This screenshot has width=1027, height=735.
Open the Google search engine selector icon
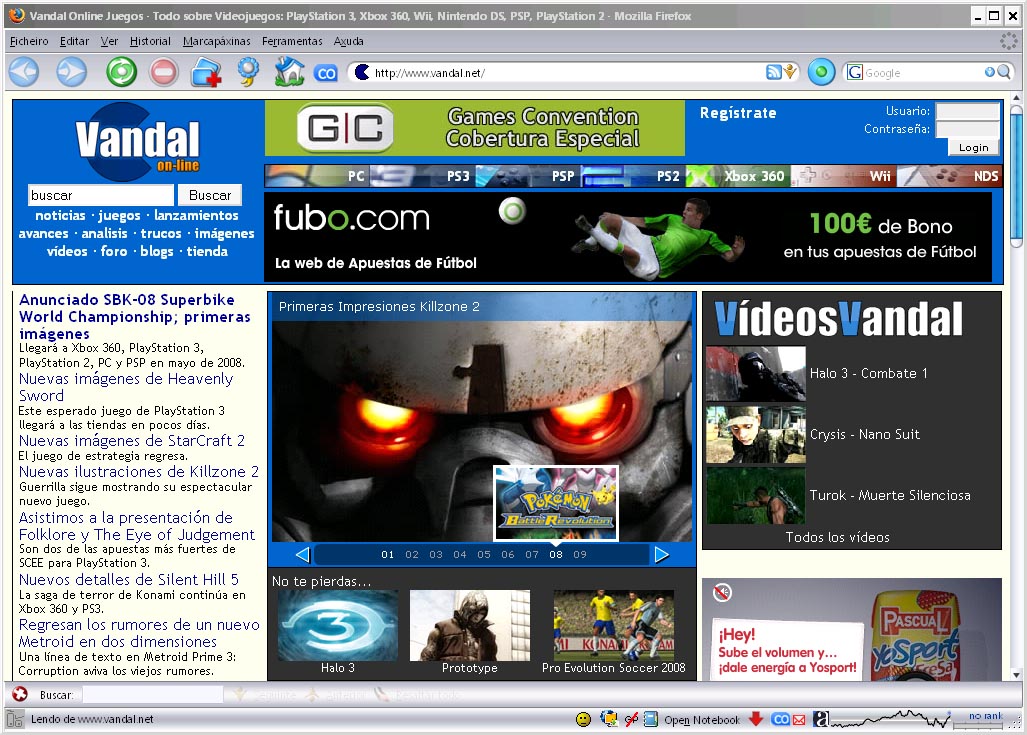(855, 72)
